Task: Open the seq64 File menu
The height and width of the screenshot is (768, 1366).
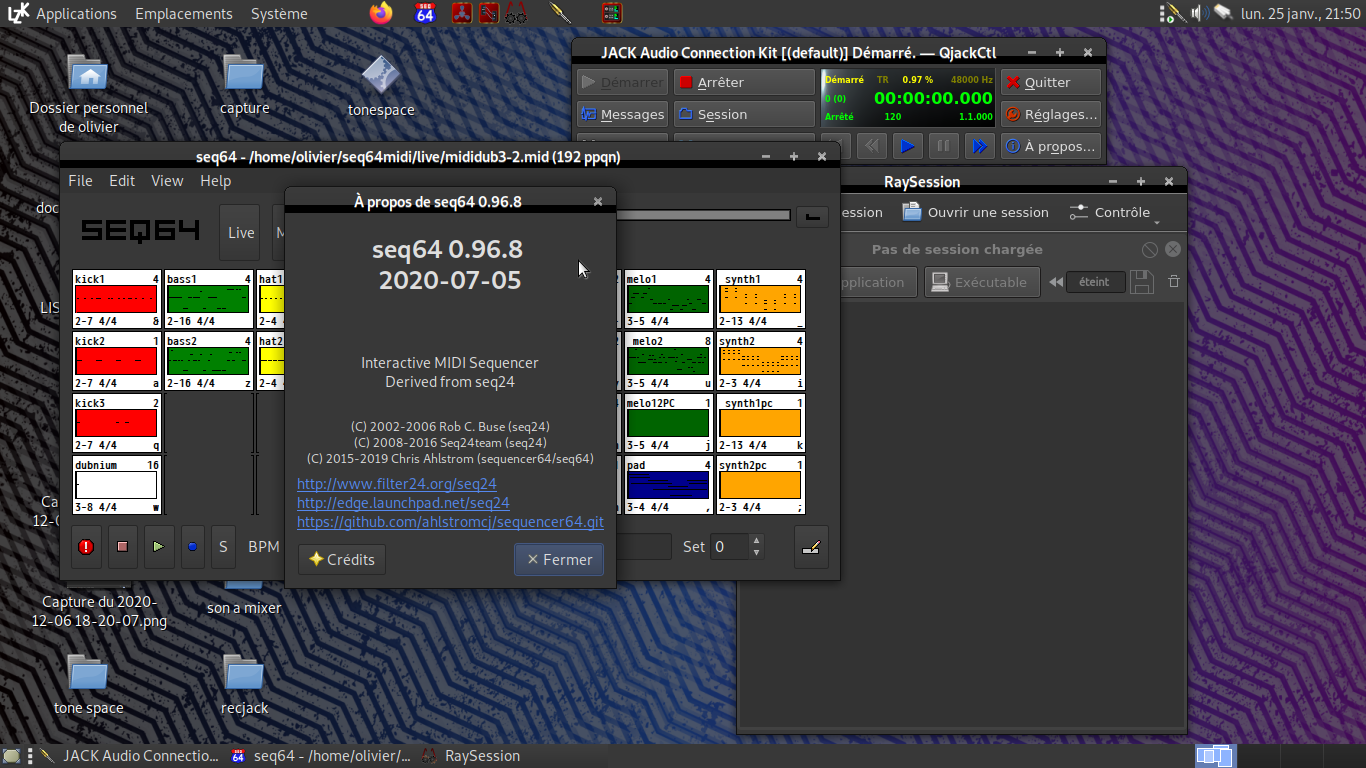Action: click(x=80, y=181)
